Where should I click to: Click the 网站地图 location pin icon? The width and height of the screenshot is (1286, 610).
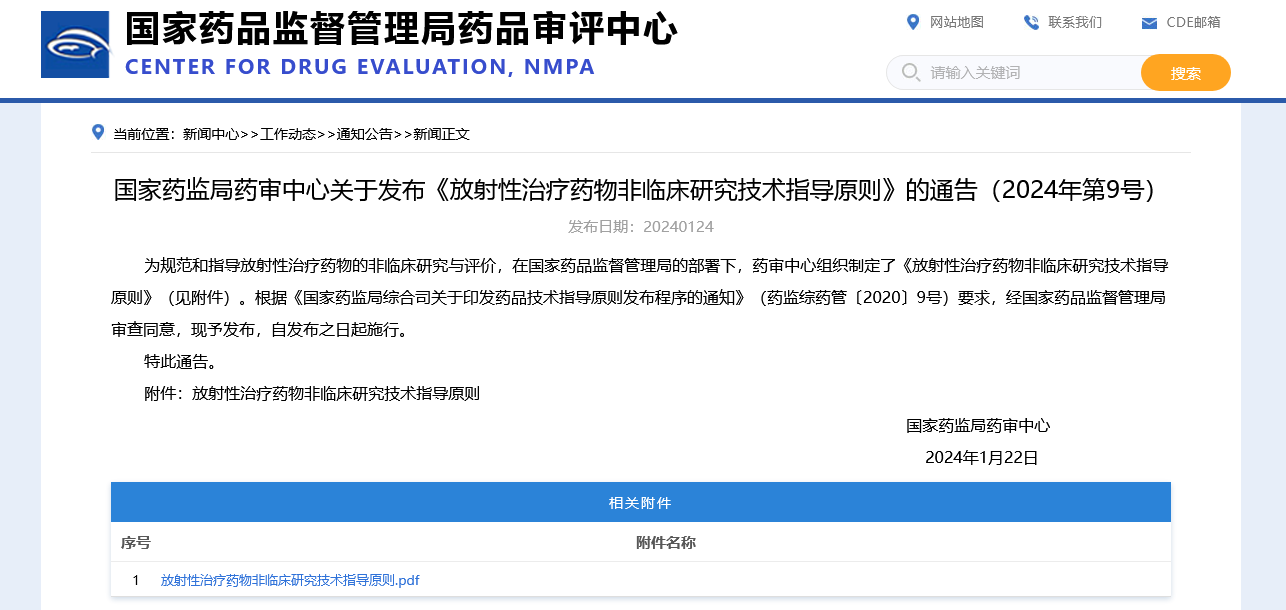tap(912, 22)
